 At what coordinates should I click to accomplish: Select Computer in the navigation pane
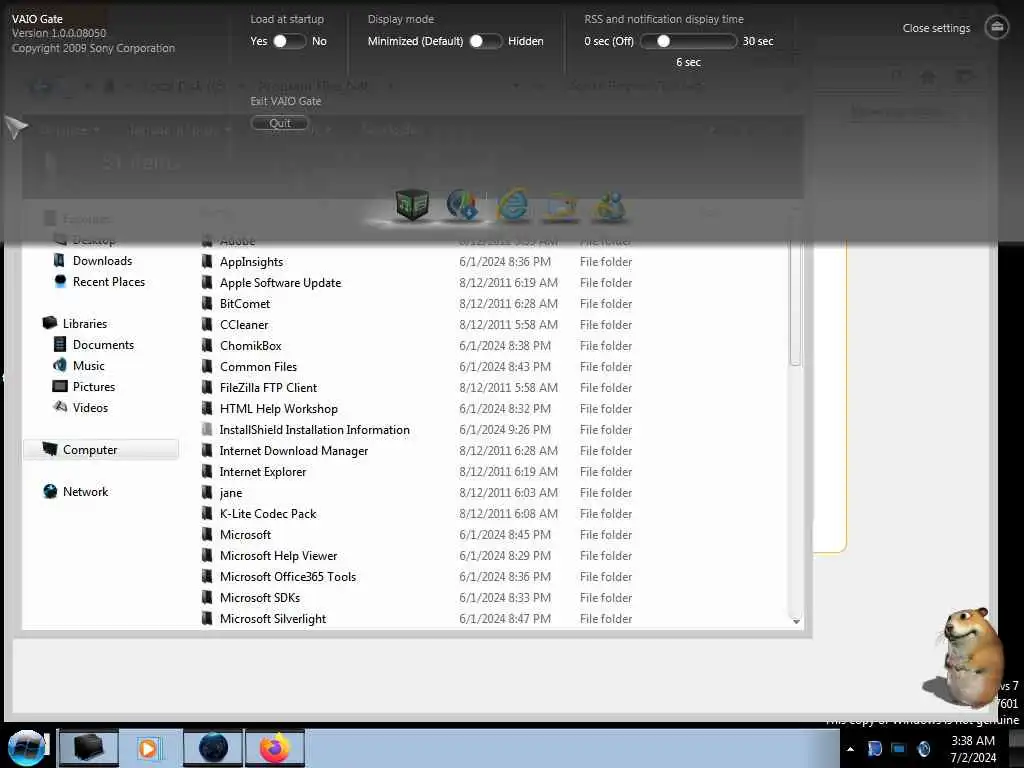pyautogui.click(x=101, y=449)
